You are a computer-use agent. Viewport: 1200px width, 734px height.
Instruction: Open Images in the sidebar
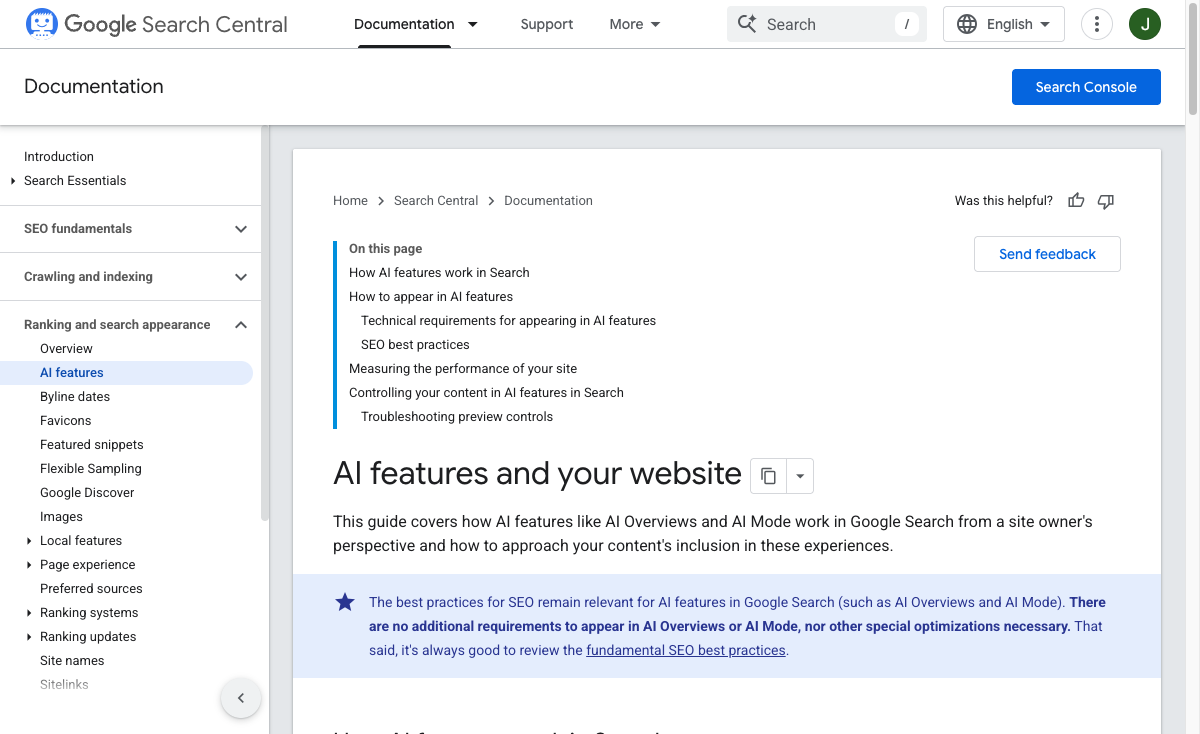point(61,517)
